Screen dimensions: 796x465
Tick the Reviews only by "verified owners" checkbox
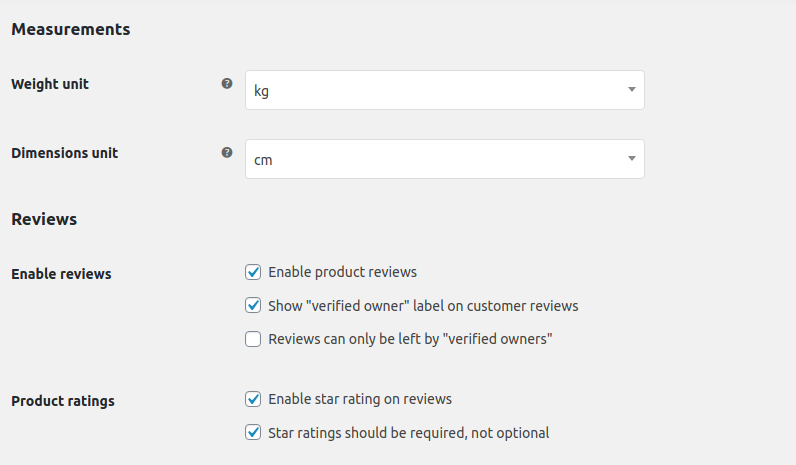coord(253,340)
